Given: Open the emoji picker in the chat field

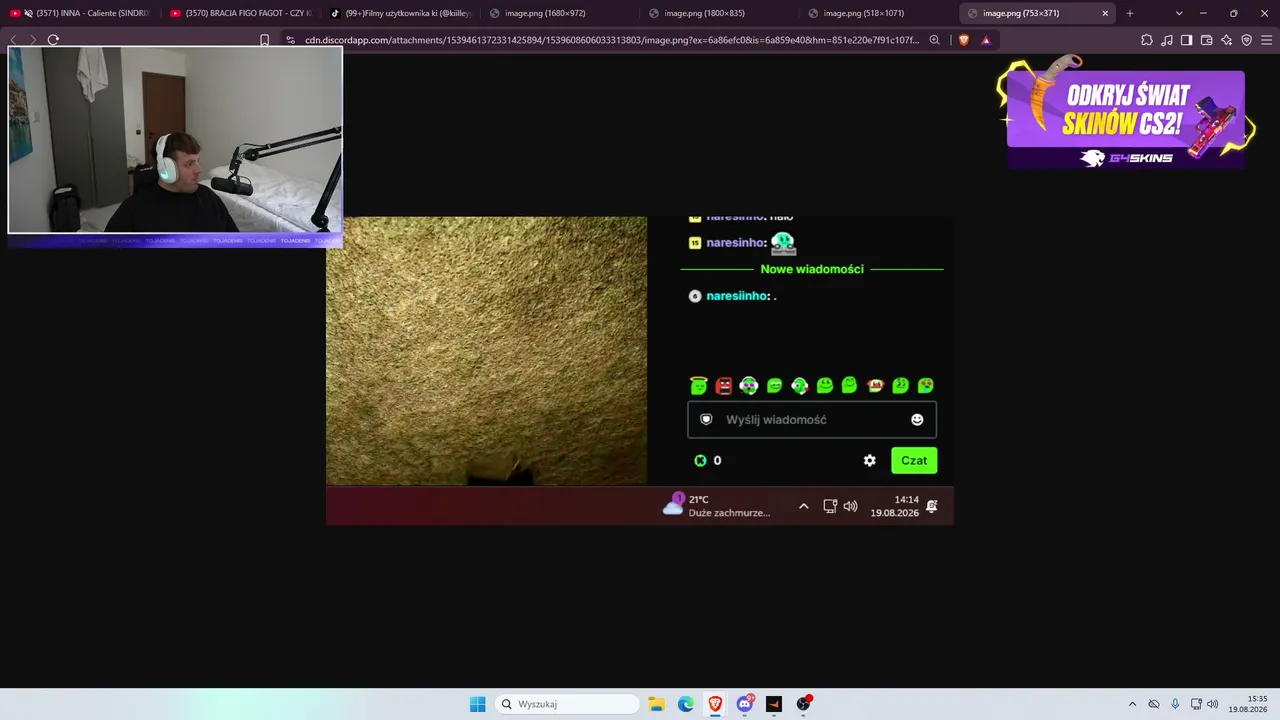Looking at the screenshot, I should click(x=917, y=420).
